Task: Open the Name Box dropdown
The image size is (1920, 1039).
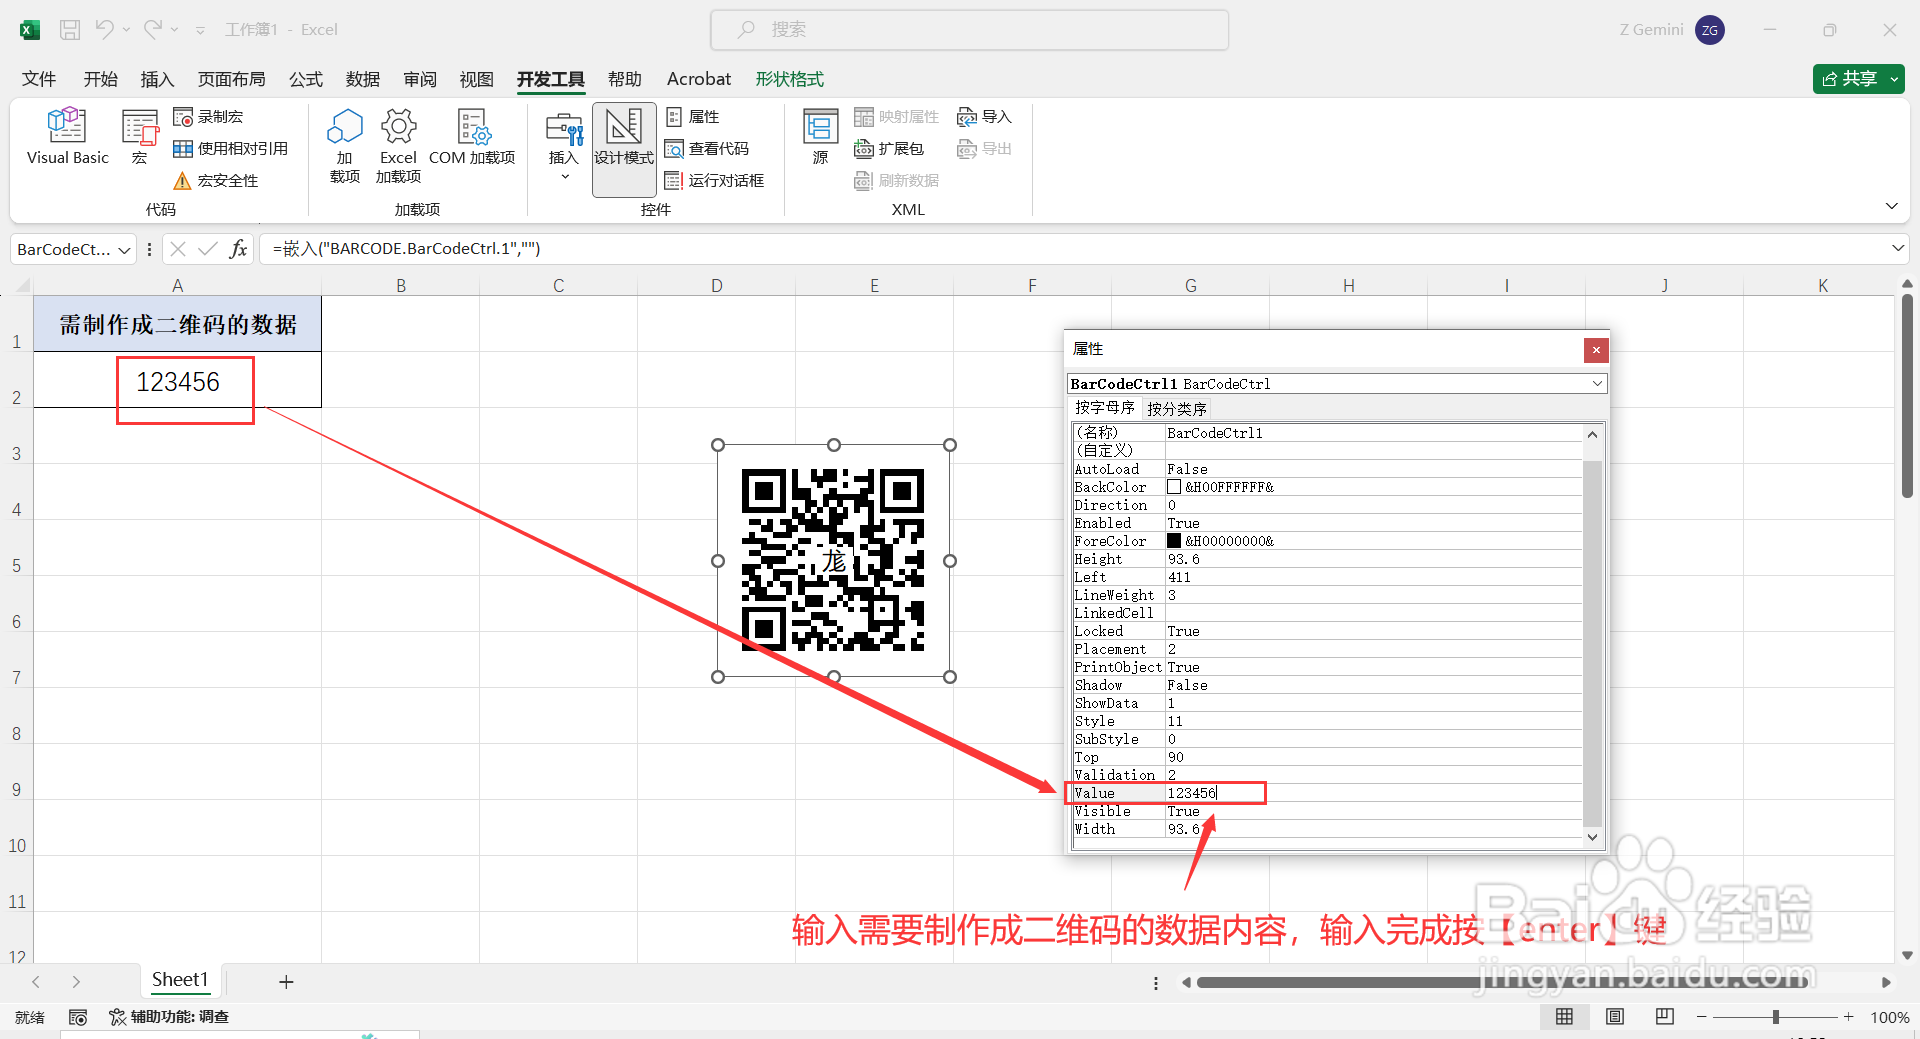Action: 124,248
